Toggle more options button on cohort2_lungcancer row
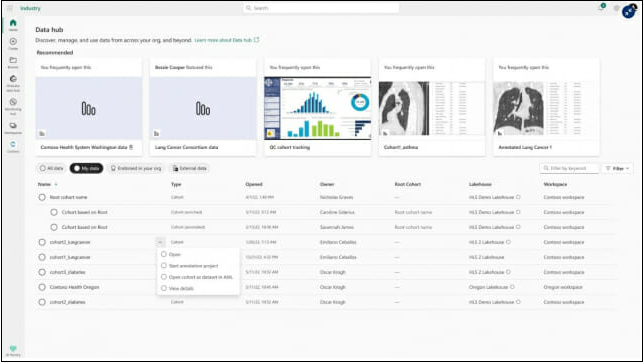Screen dimensions: 644x363 pyautogui.click(x=160, y=242)
